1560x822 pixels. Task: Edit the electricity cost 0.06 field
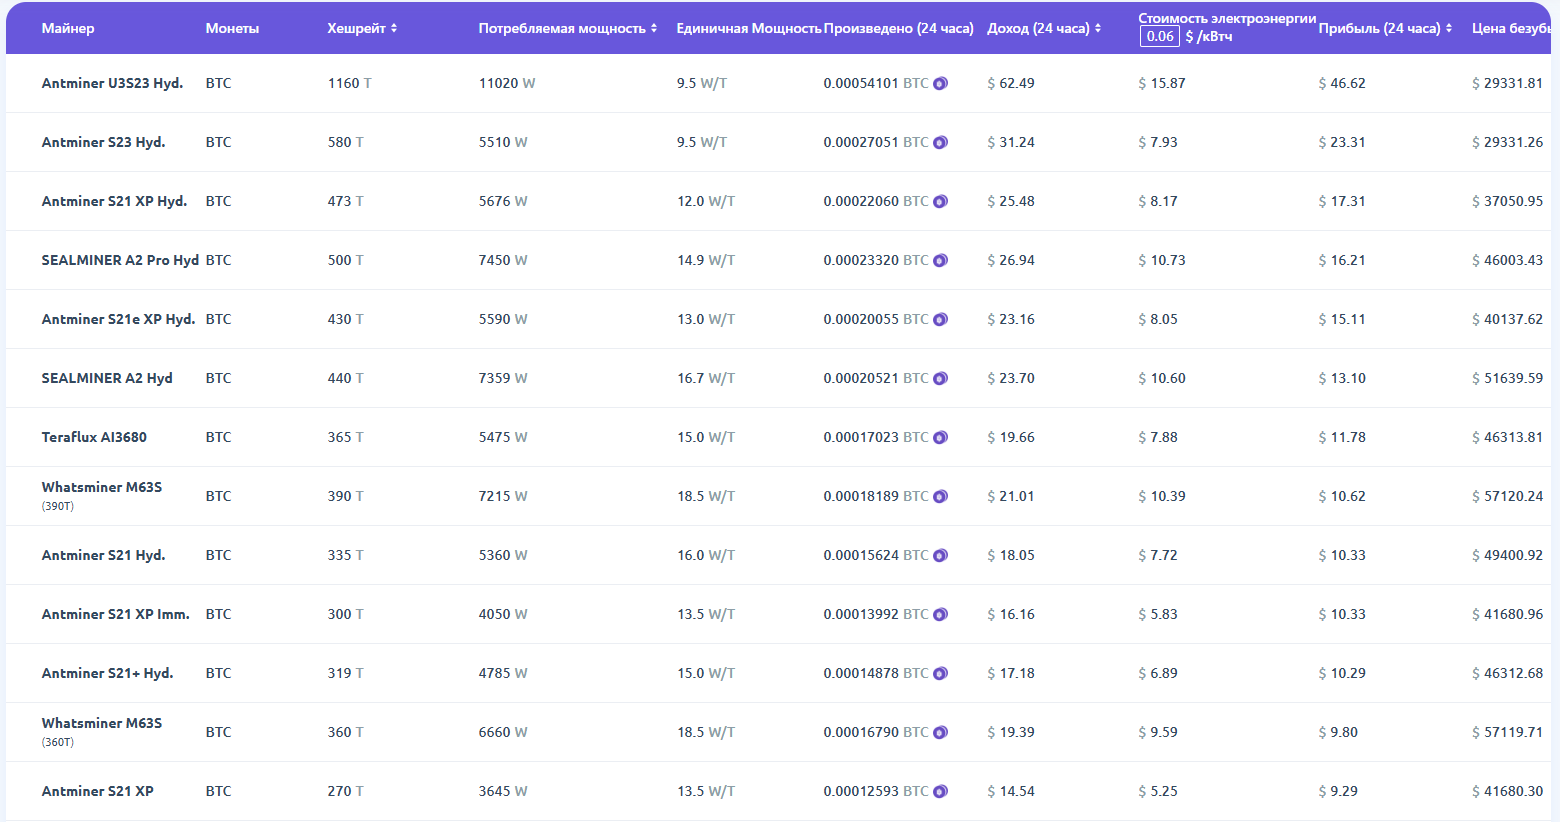[x=1160, y=36]
